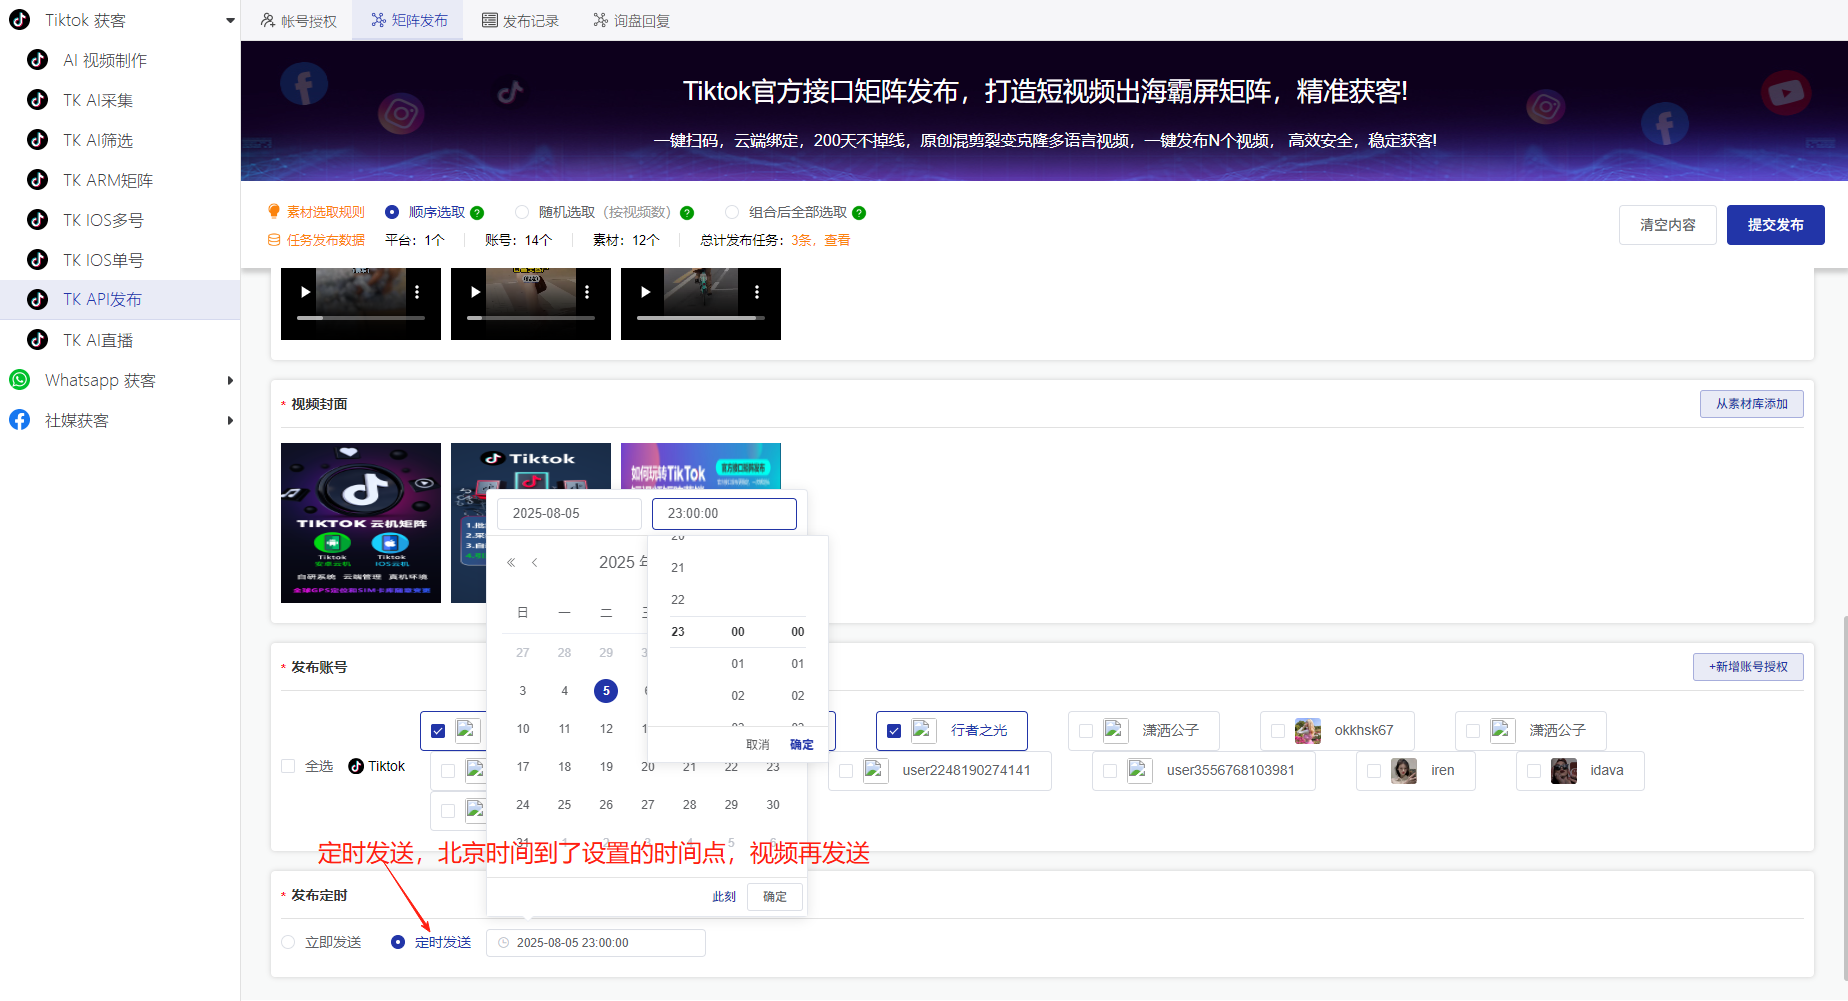Click the Whatsapp 获客 sidebar icon
This screenshot has width=1848, height=1001.
19,380
